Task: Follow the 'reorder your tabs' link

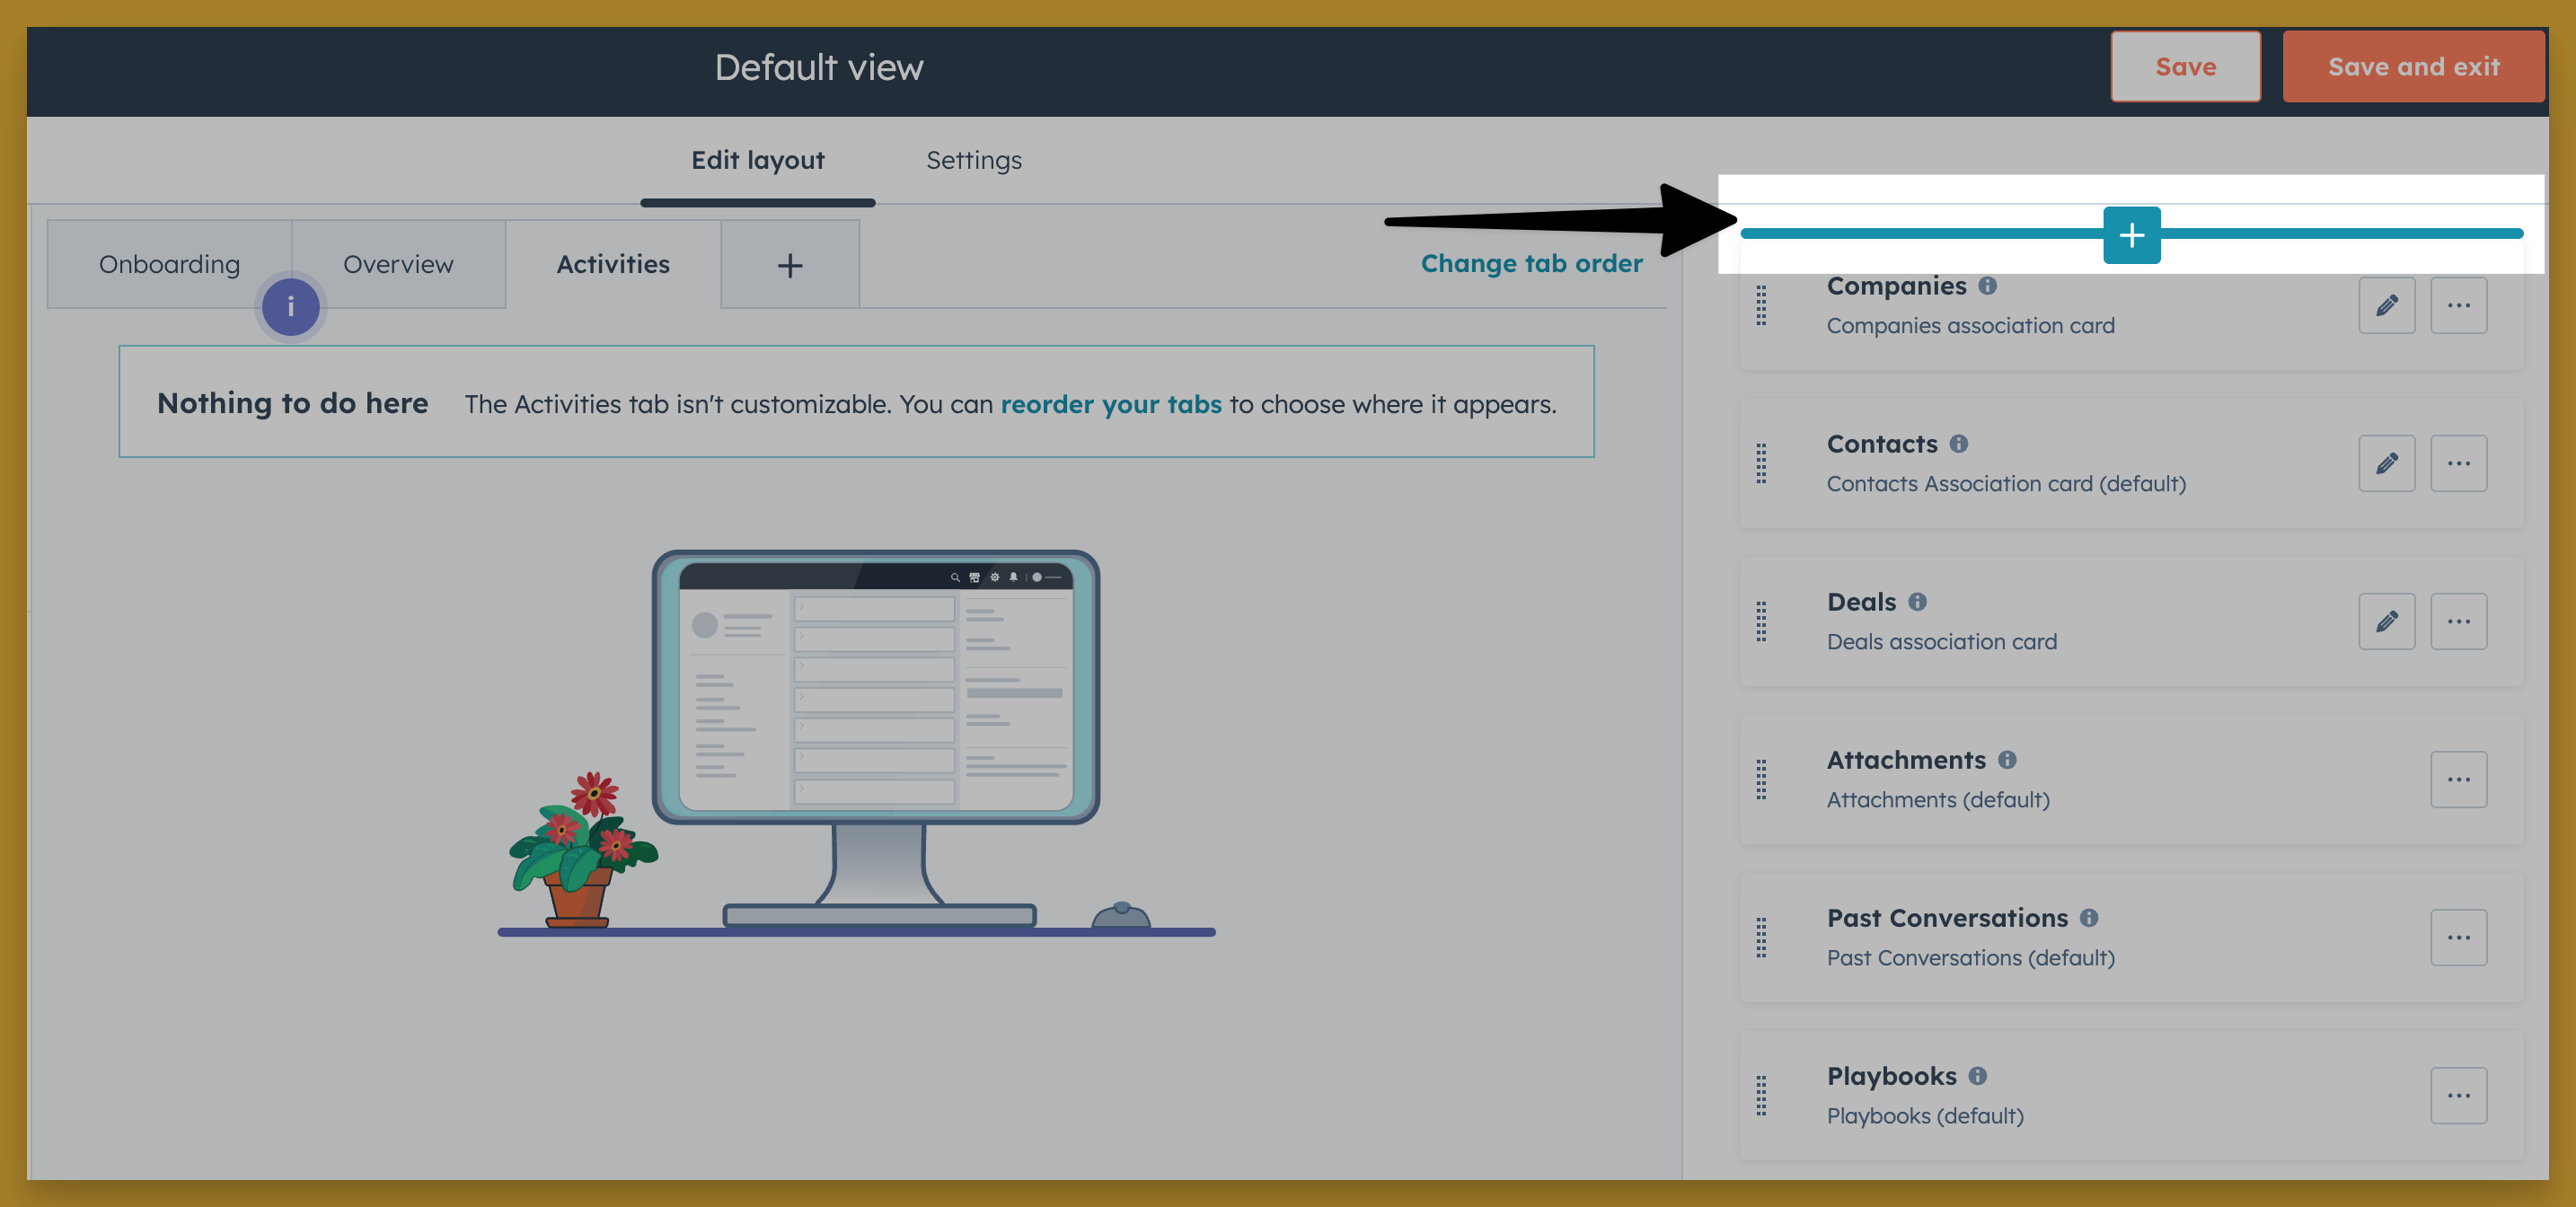Action: coord(1110,404)
